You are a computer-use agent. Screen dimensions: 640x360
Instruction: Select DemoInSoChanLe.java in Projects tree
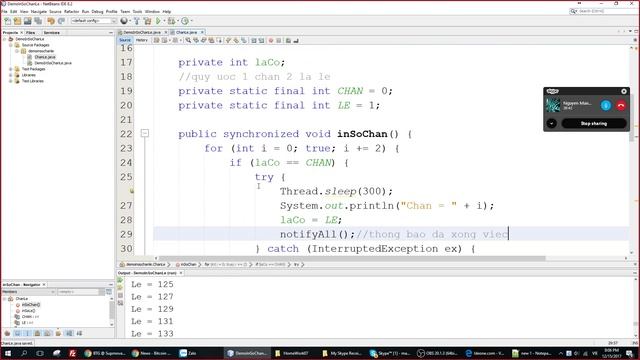click(x=53, y=63)
